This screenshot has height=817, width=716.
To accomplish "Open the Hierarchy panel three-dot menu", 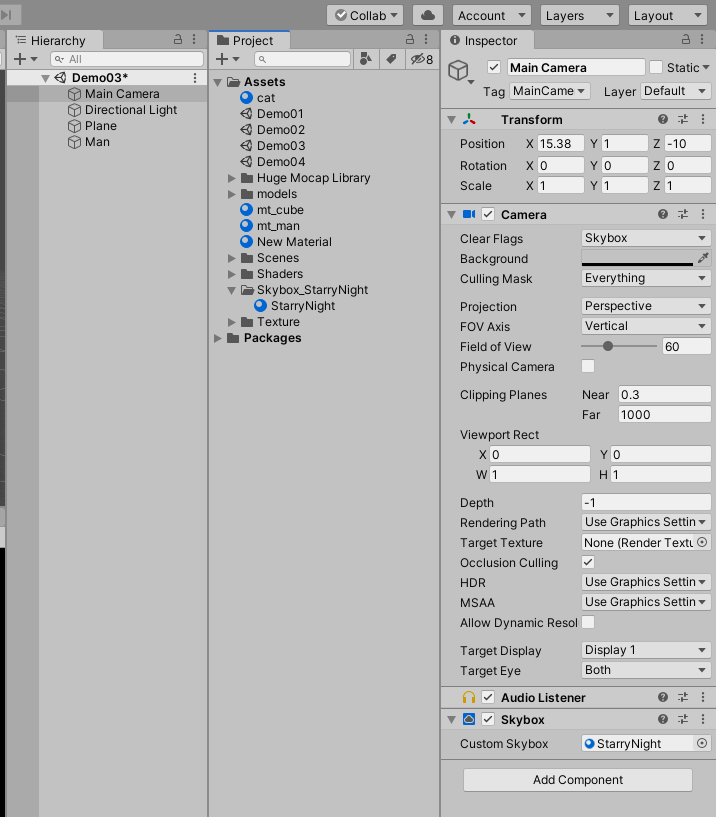I will point(194,39).
